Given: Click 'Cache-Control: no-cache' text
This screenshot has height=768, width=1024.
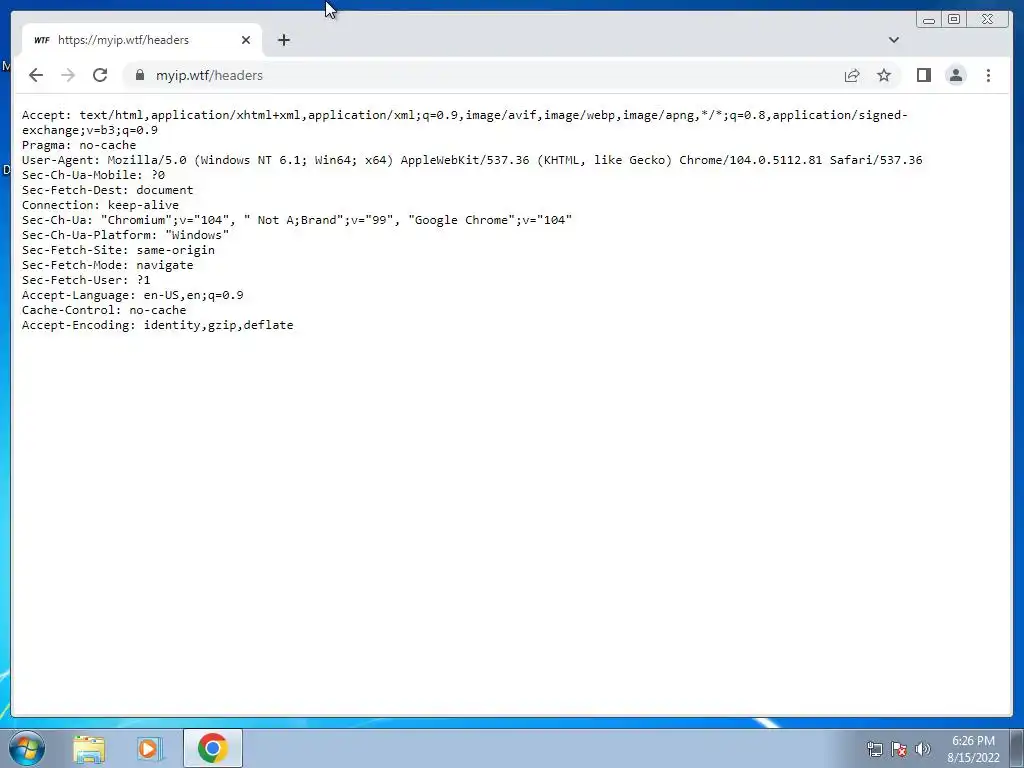Looking at the screenshot, I should 104,310.
